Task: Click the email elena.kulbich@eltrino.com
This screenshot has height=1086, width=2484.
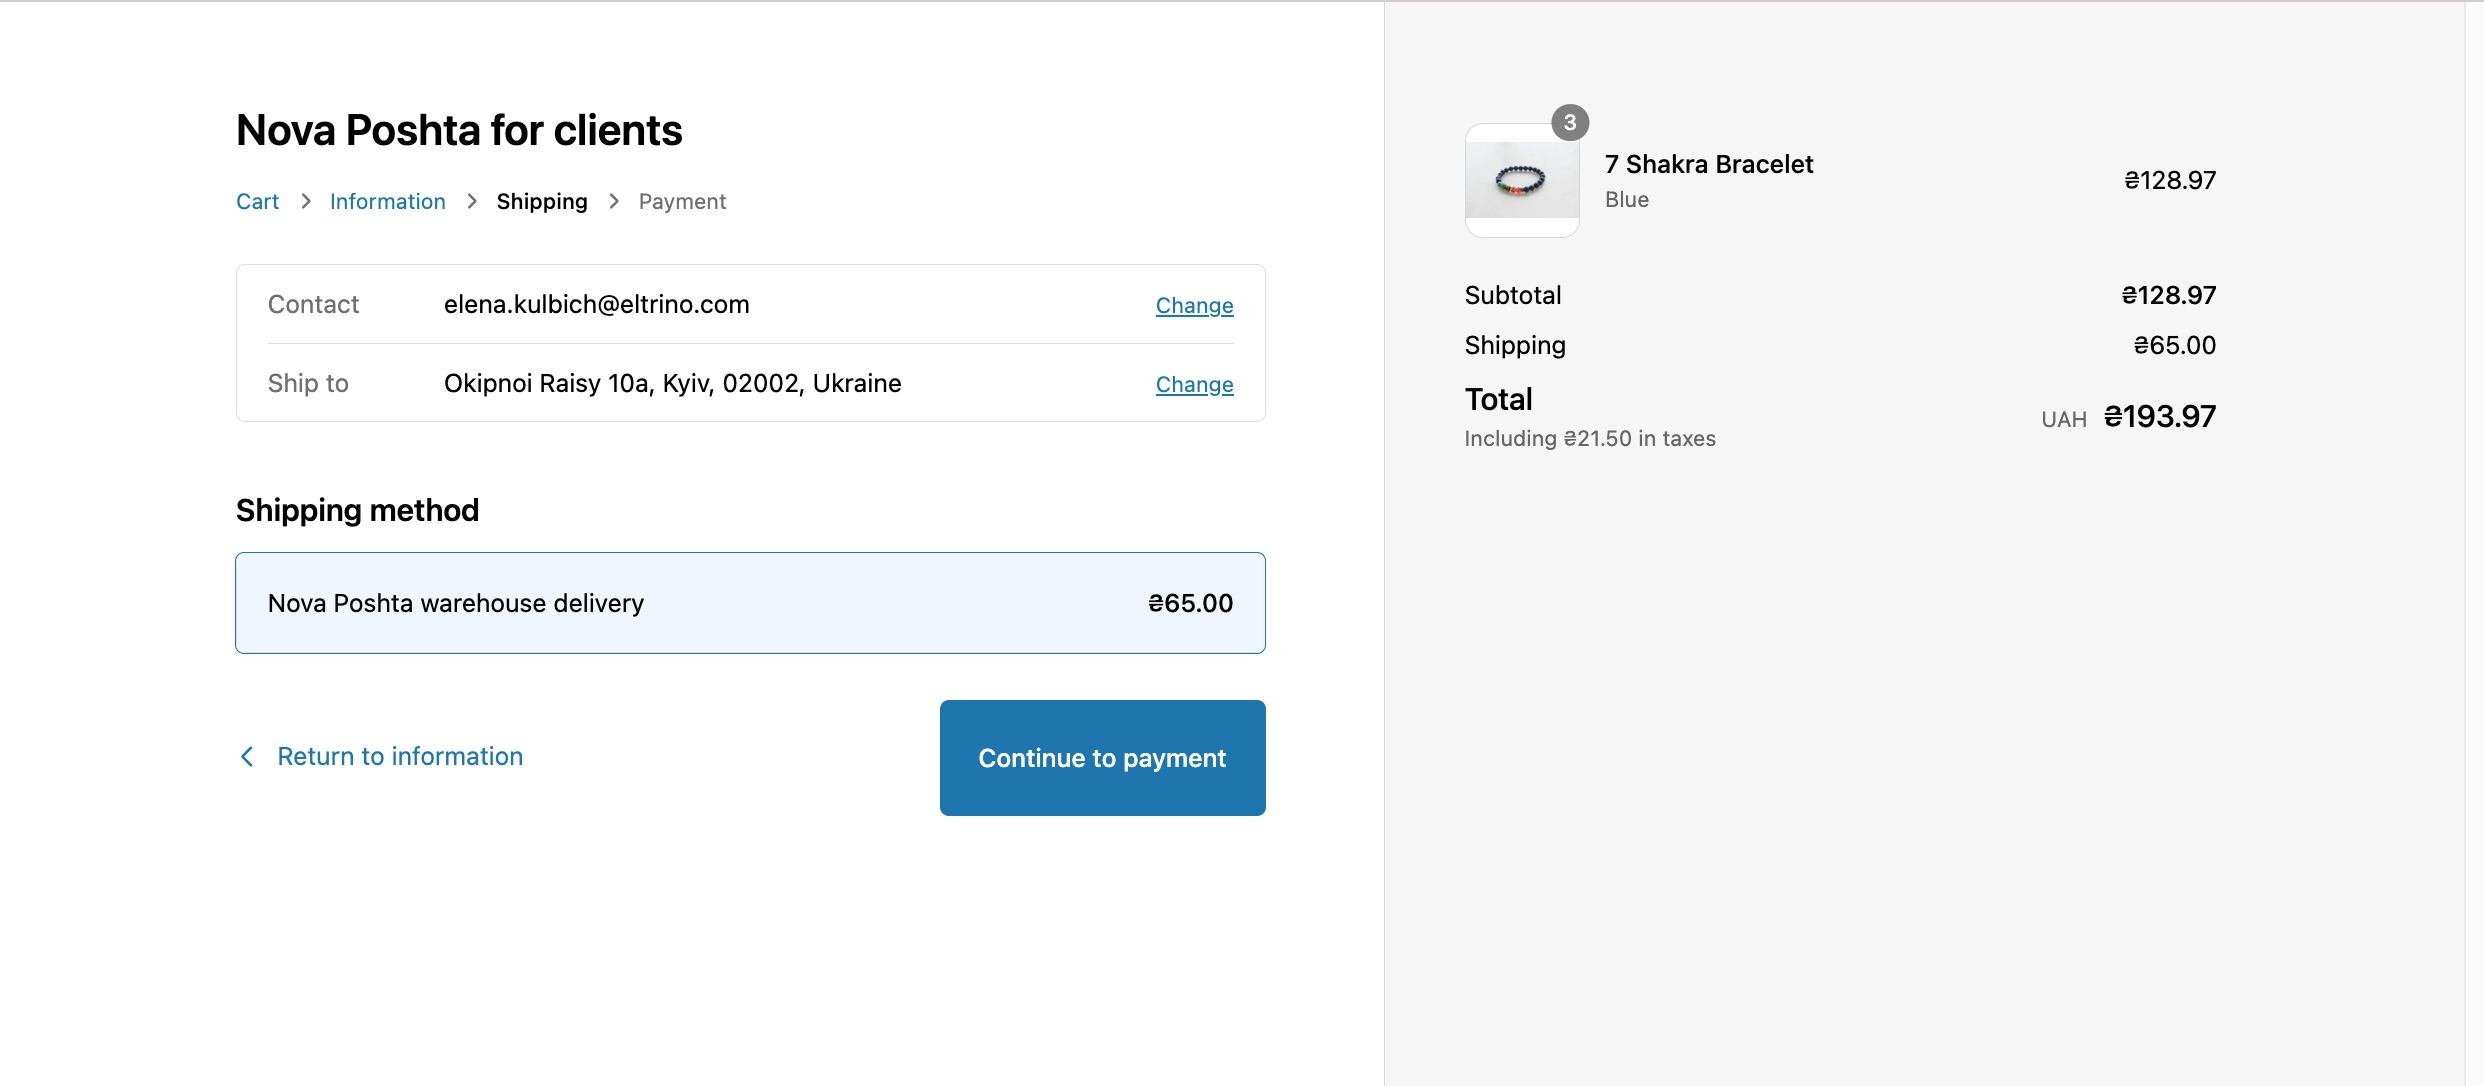Action: coord(596,304)
